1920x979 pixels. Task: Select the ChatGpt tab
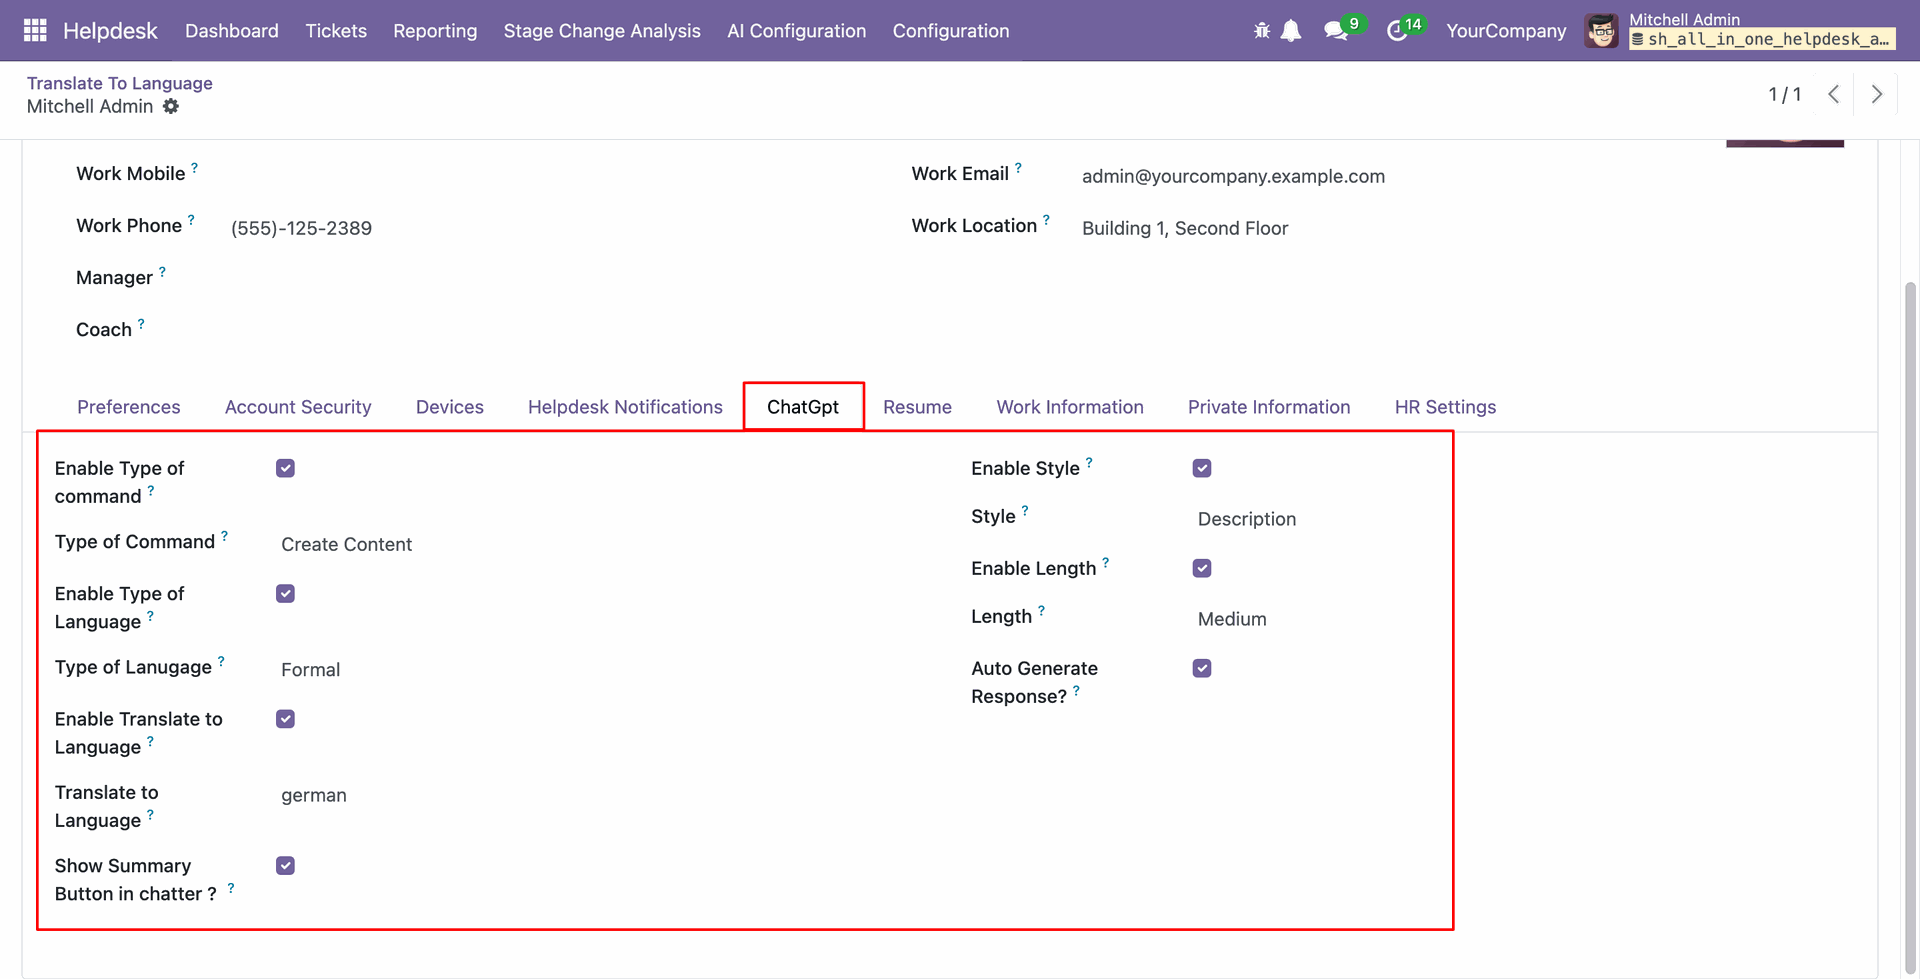tap(803, 407)
